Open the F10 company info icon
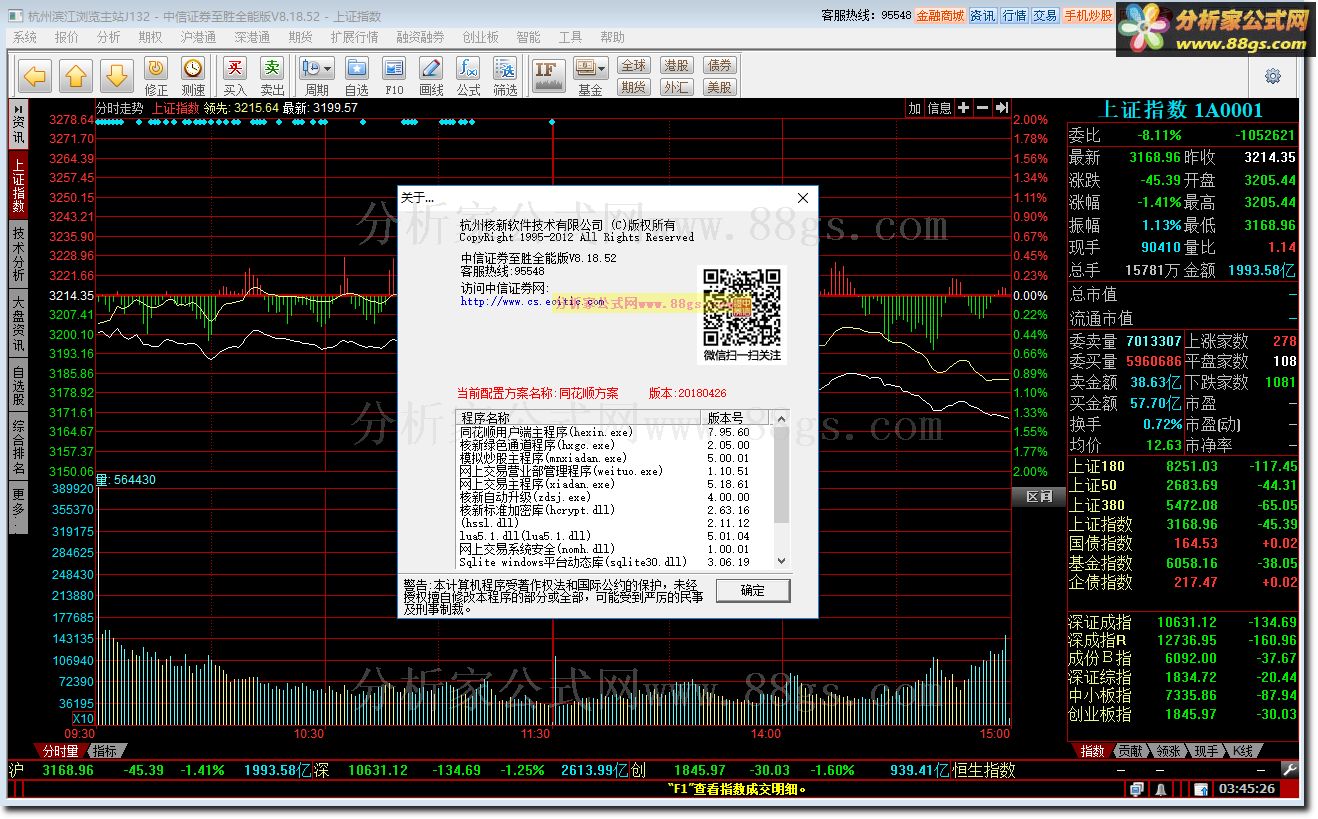The height and width of the screenshot is (819, 1318). click(x=394, y=77)
